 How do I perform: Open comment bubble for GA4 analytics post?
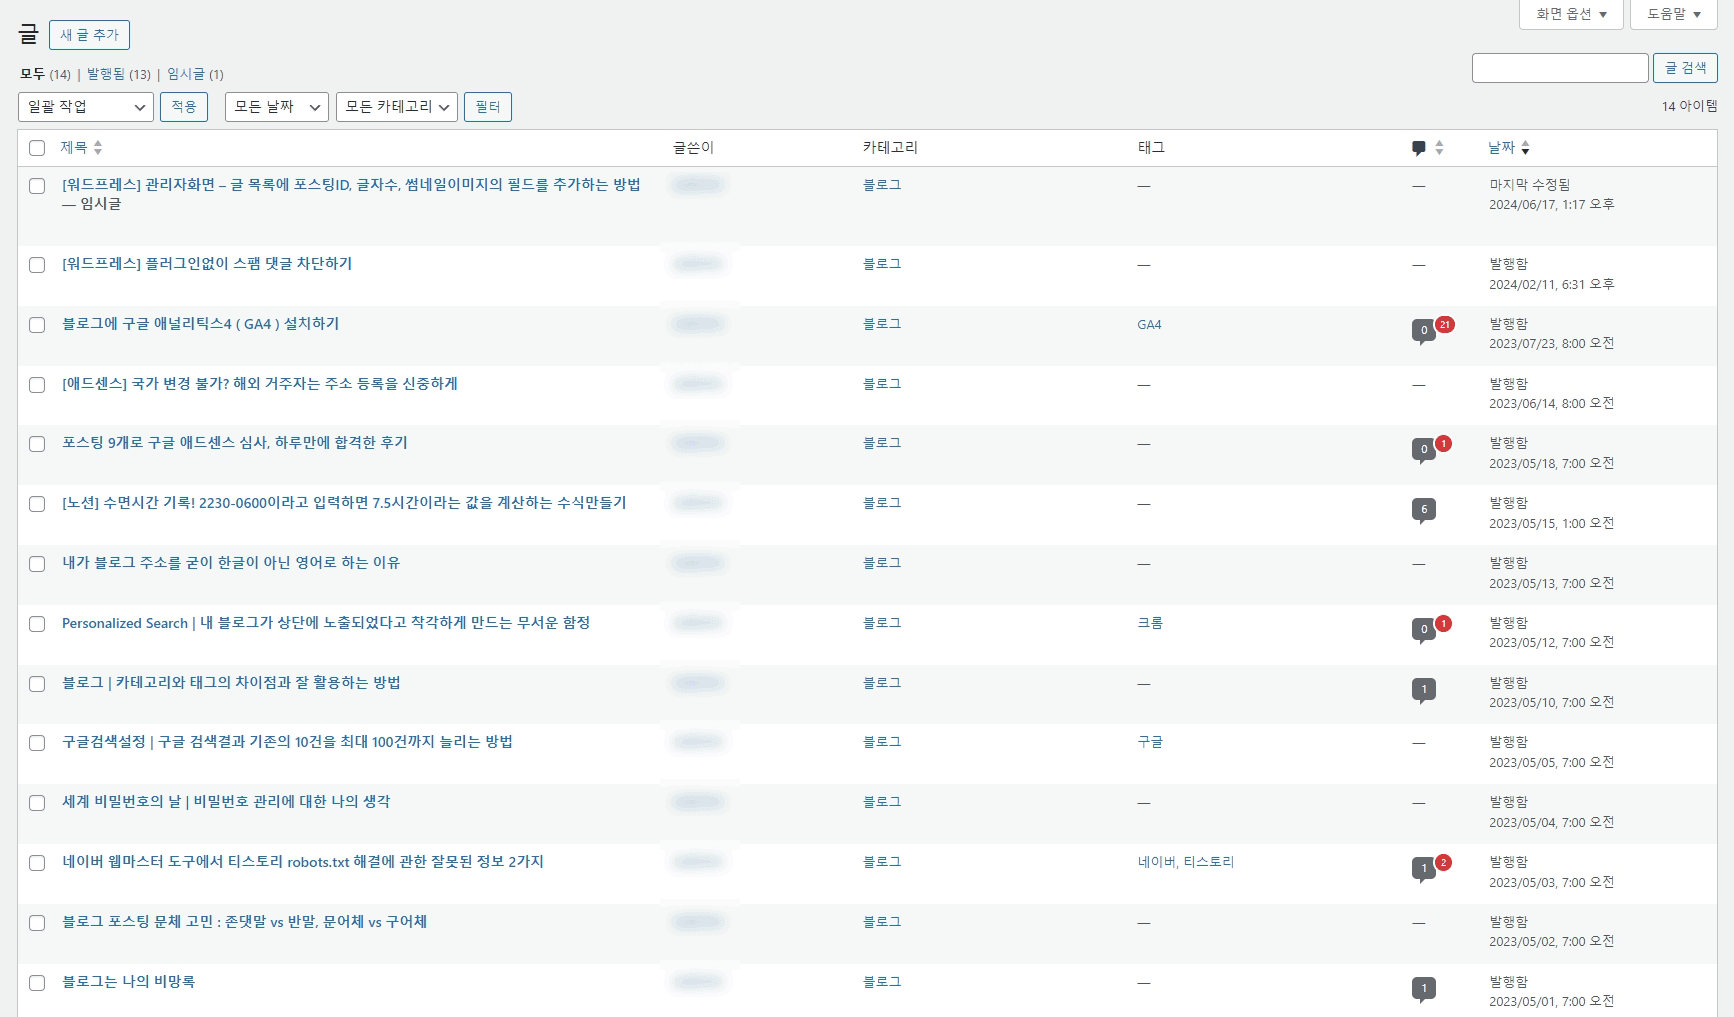(x=1424, y=331)
